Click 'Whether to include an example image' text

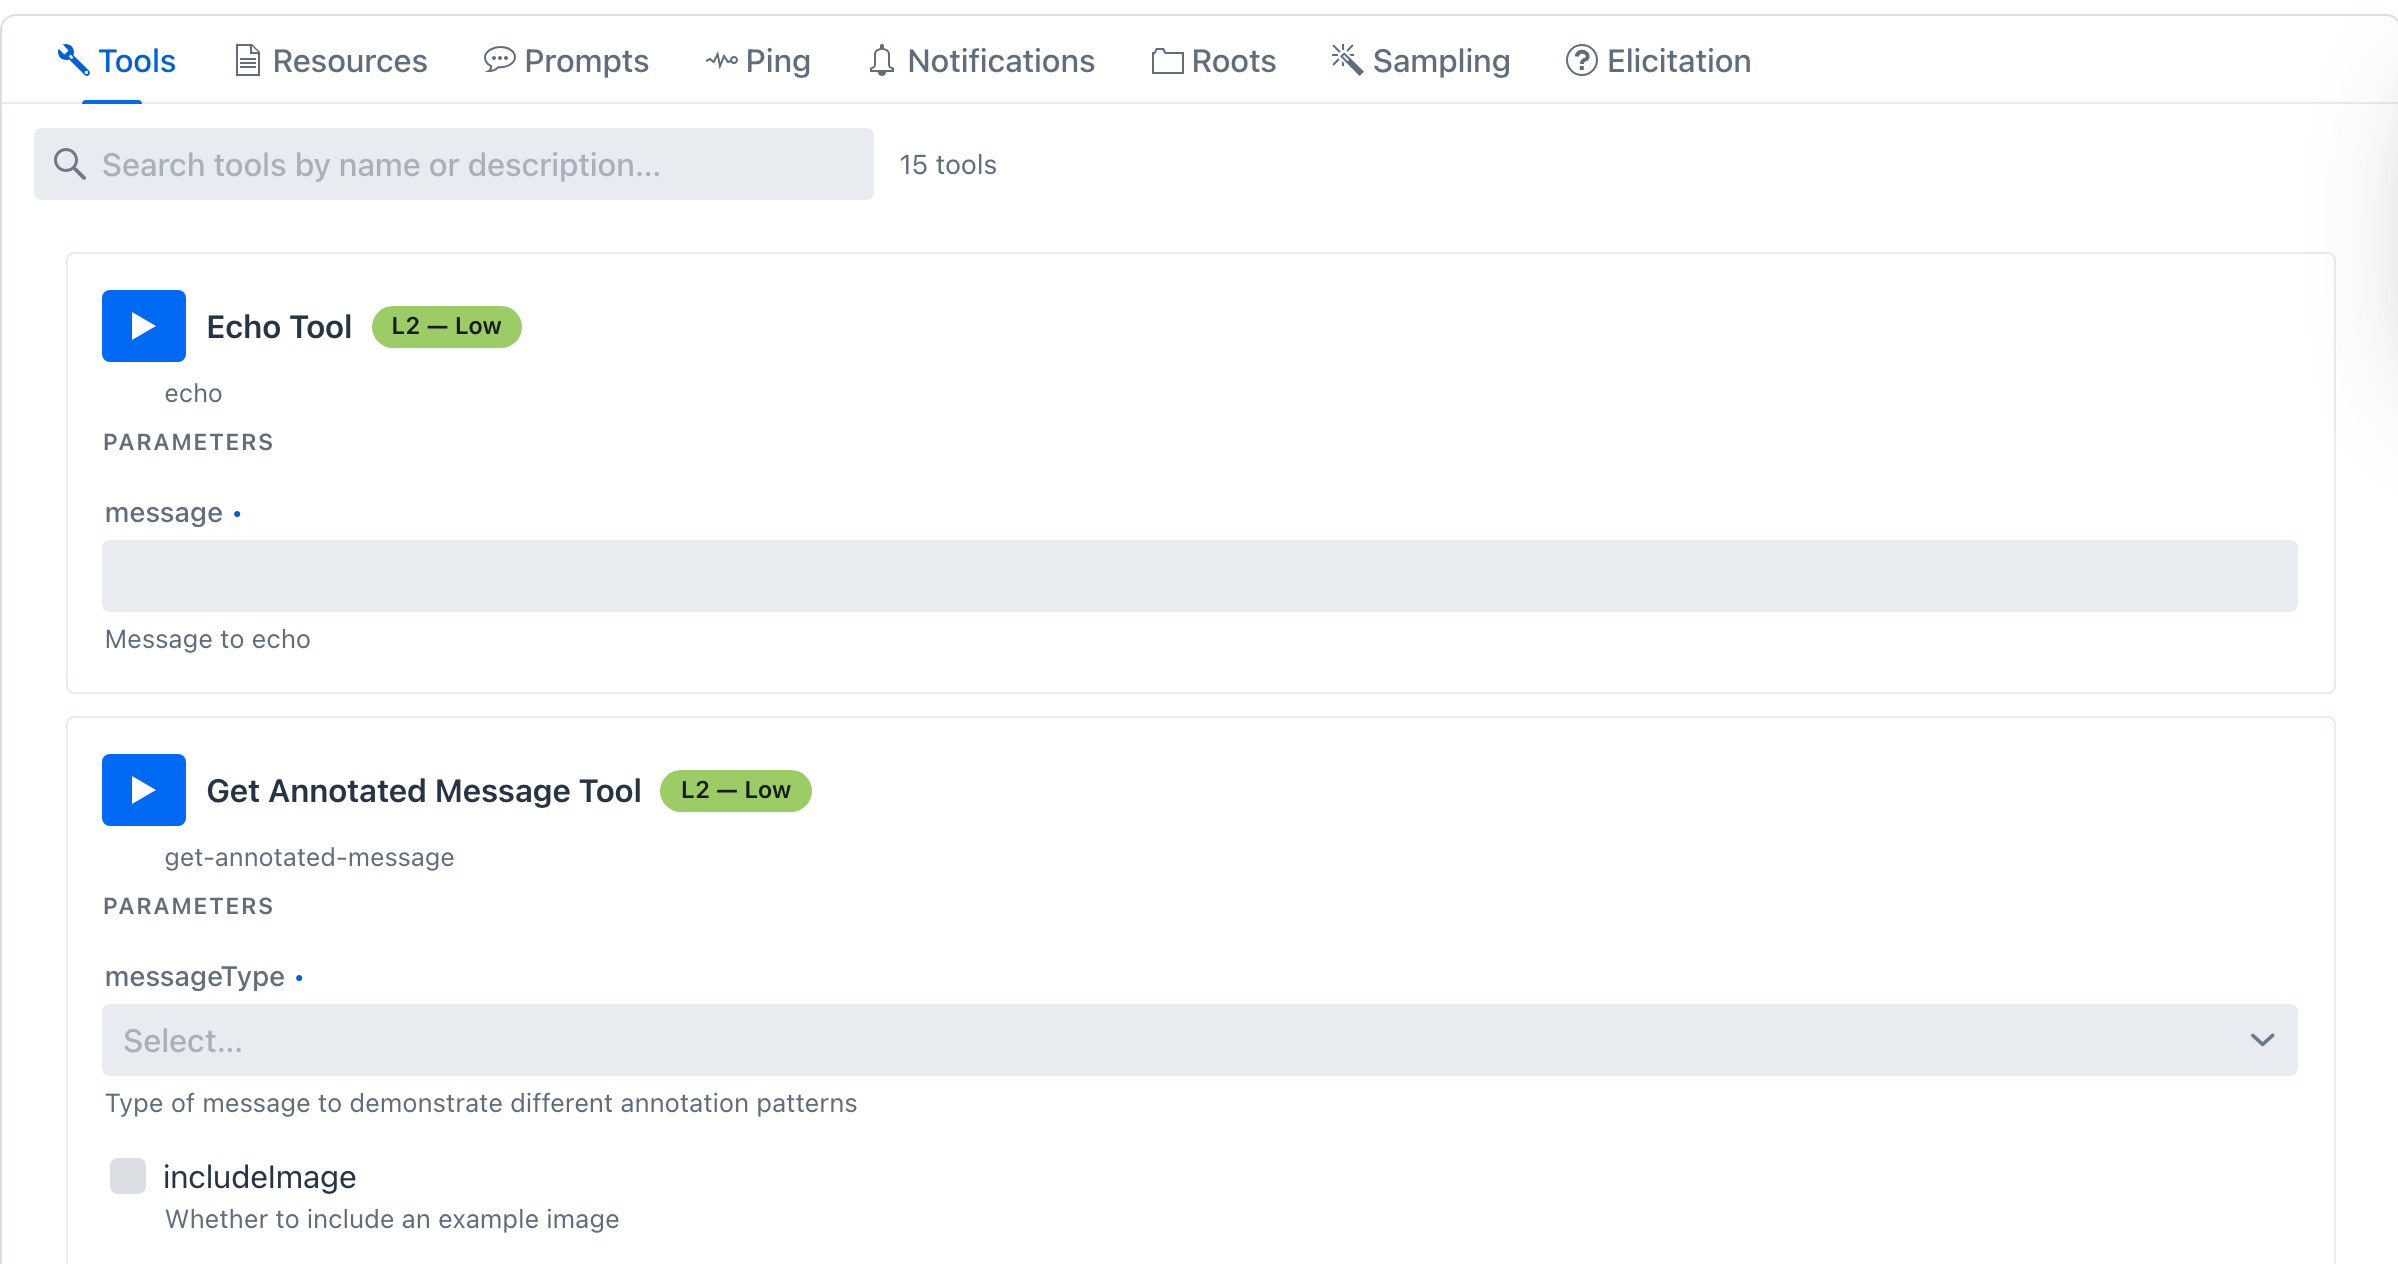click(x=392, y=1219)
